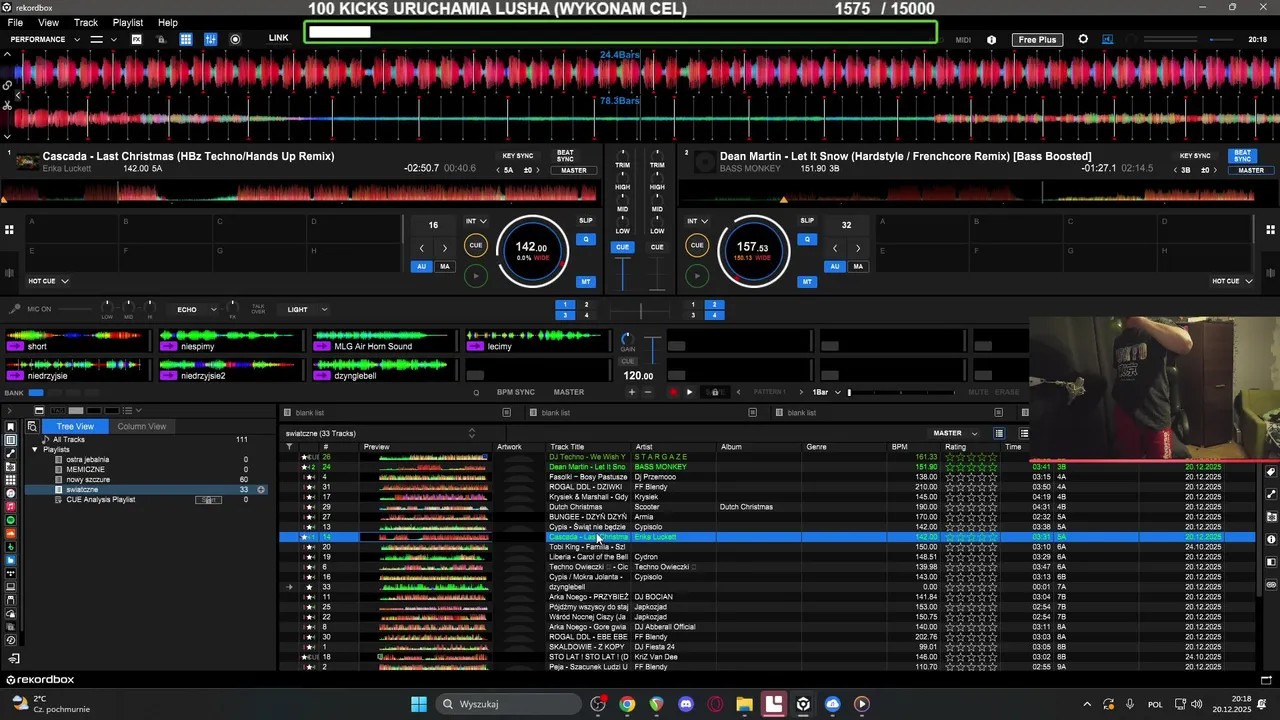Viewport: 1280px width, 720px height.
Task: Toggle MIC ON microphone icon
Action: [x=15, y=310]
